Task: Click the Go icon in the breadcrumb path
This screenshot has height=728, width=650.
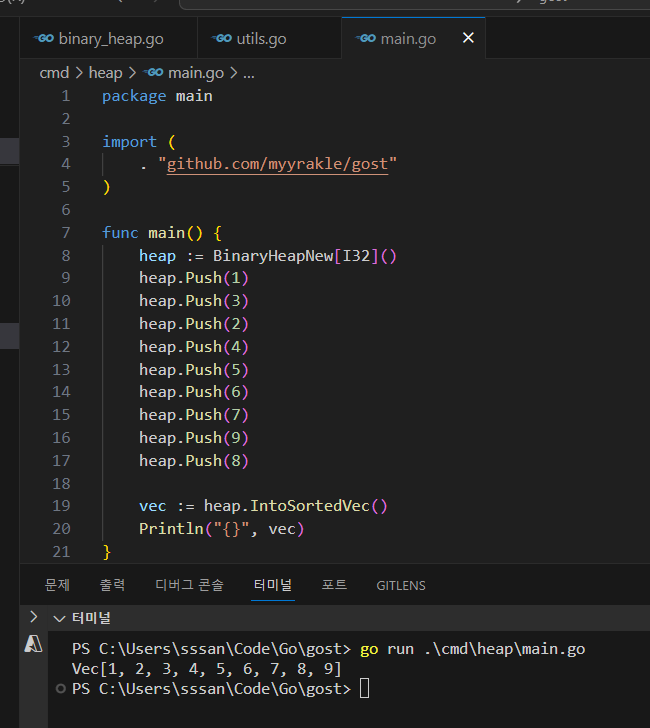Action: coord(153,73)
